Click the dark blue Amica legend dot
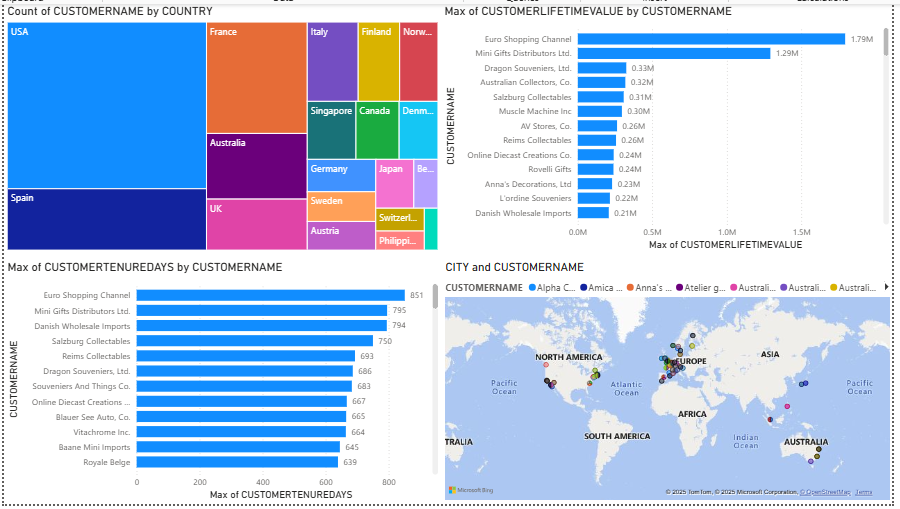The width and height of the screenshot is (900, 509). click(583, 288)
